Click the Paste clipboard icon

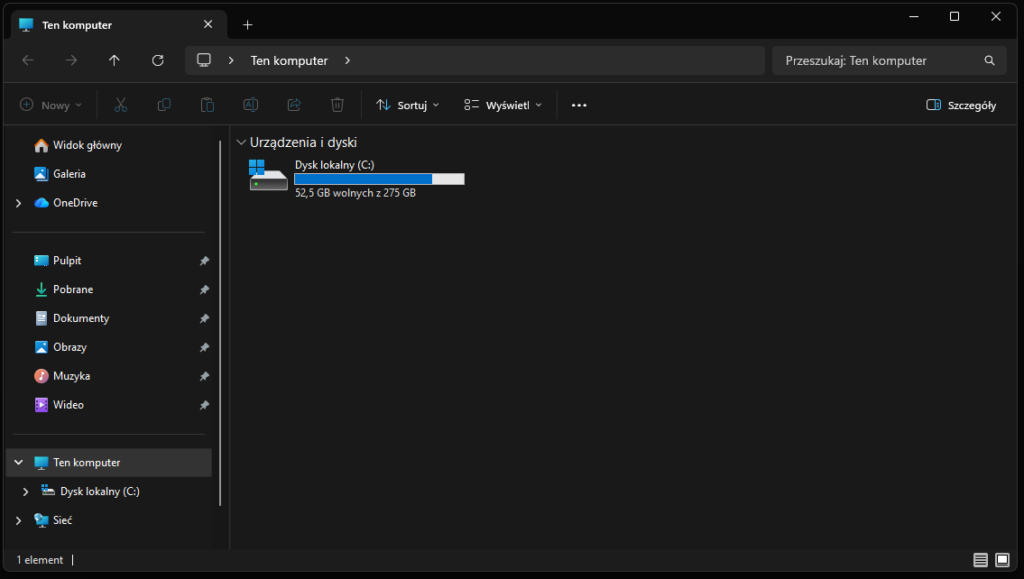pyautogui.click(x=207, y=105)
